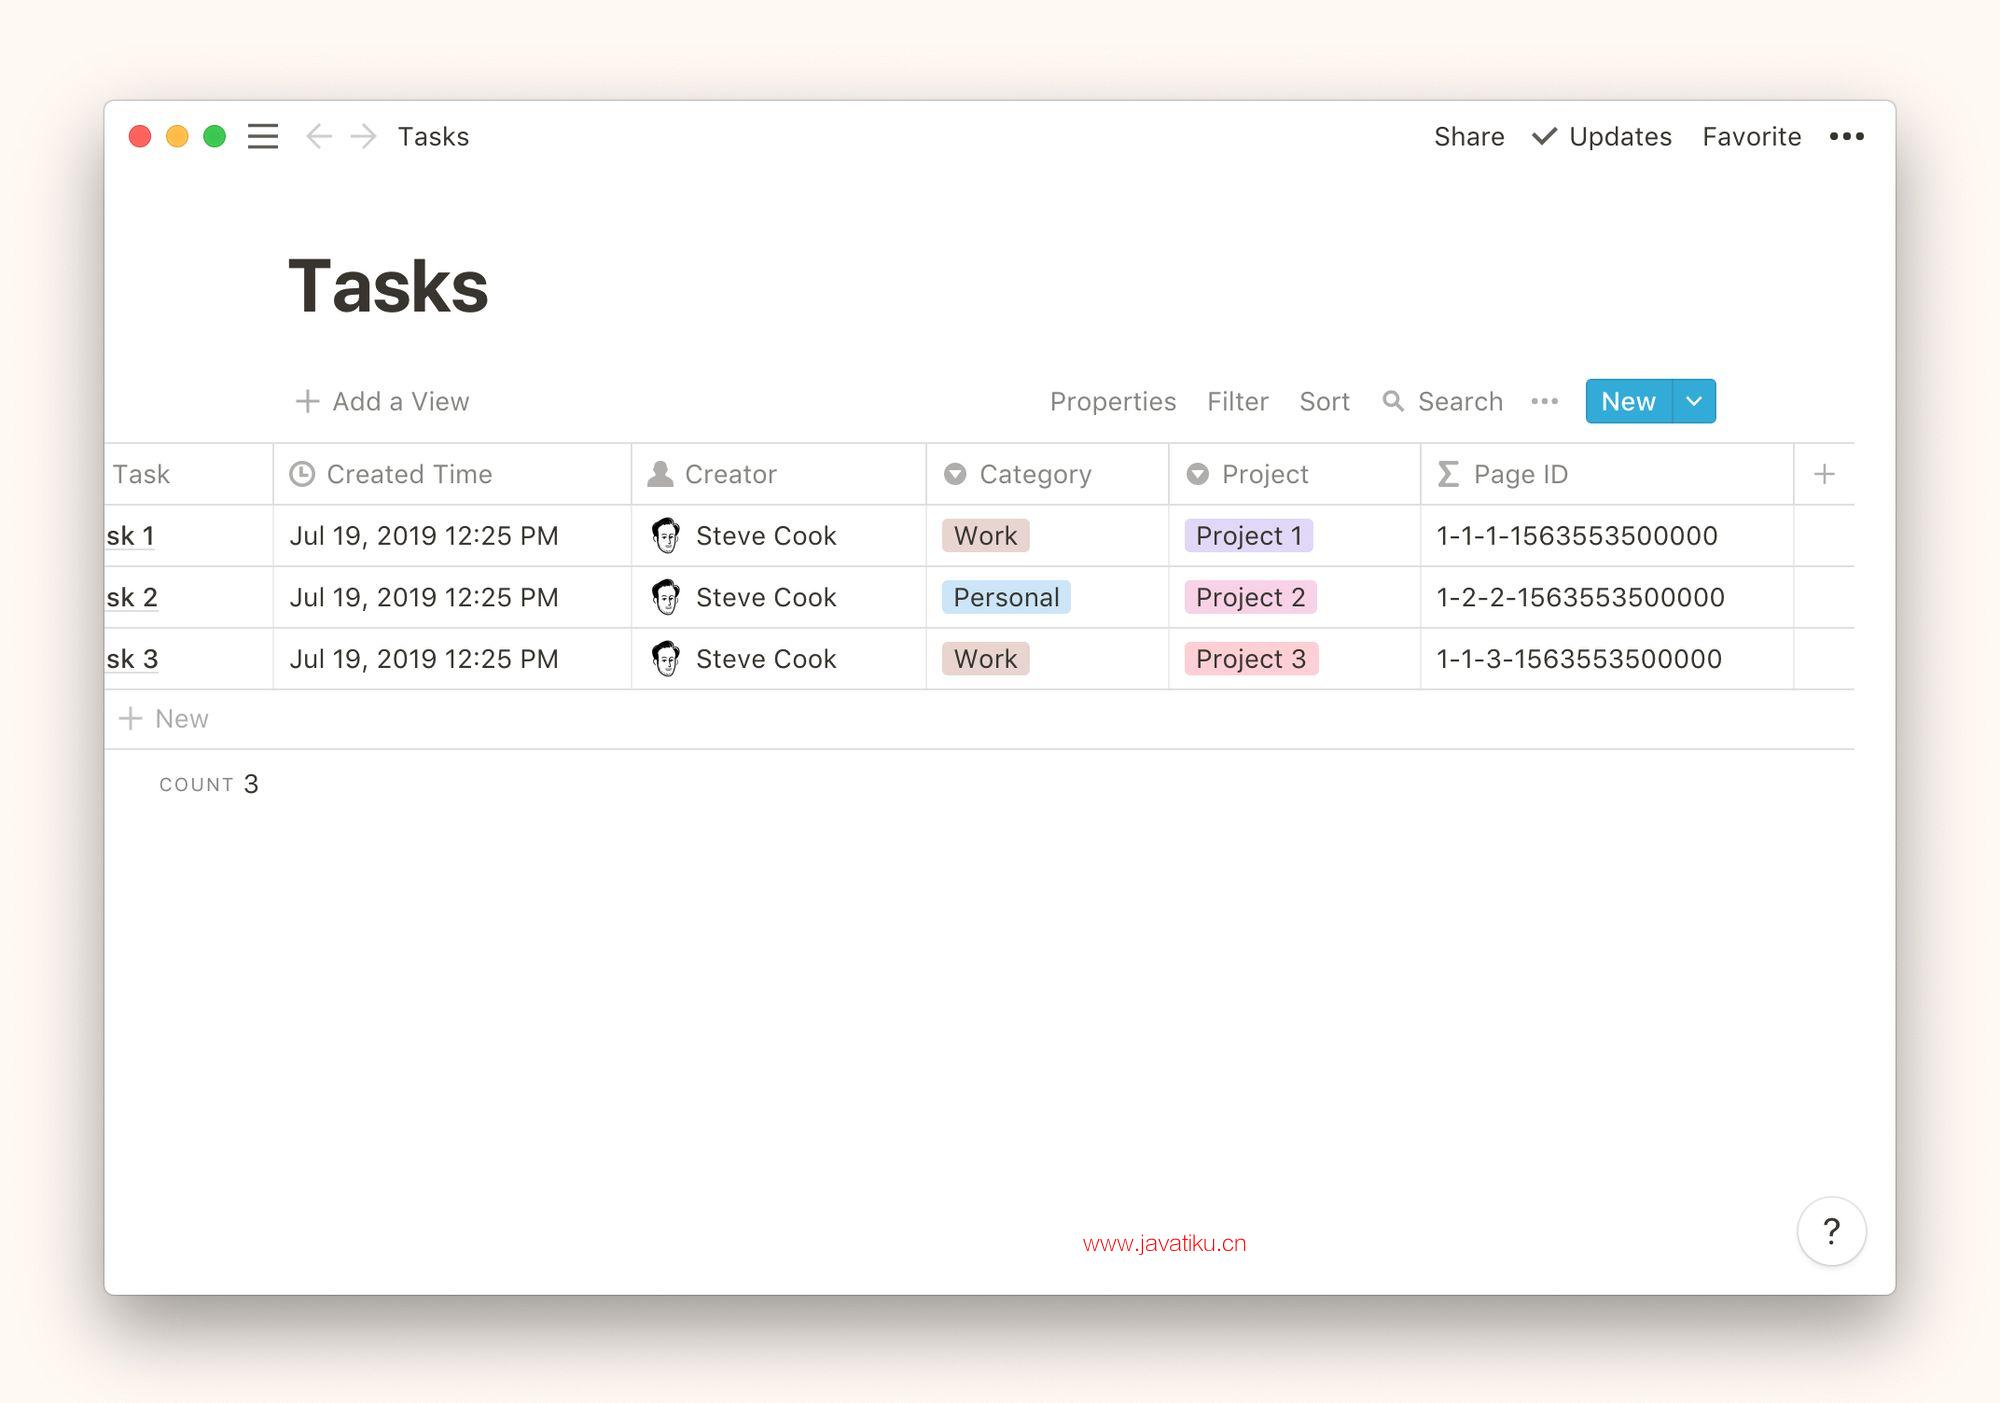This screenshot has width=2000, height=1403.
Task: Add a new row below the table
Action: pos(163,719)
